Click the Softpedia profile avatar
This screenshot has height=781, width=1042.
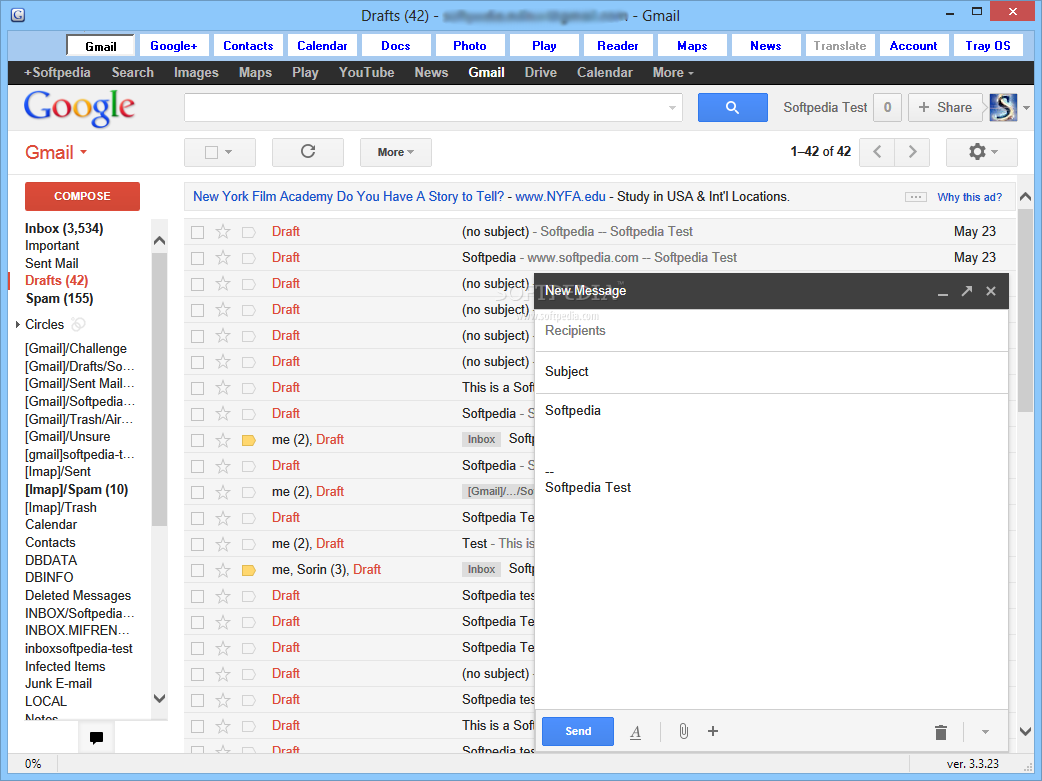pos(1003,107)
